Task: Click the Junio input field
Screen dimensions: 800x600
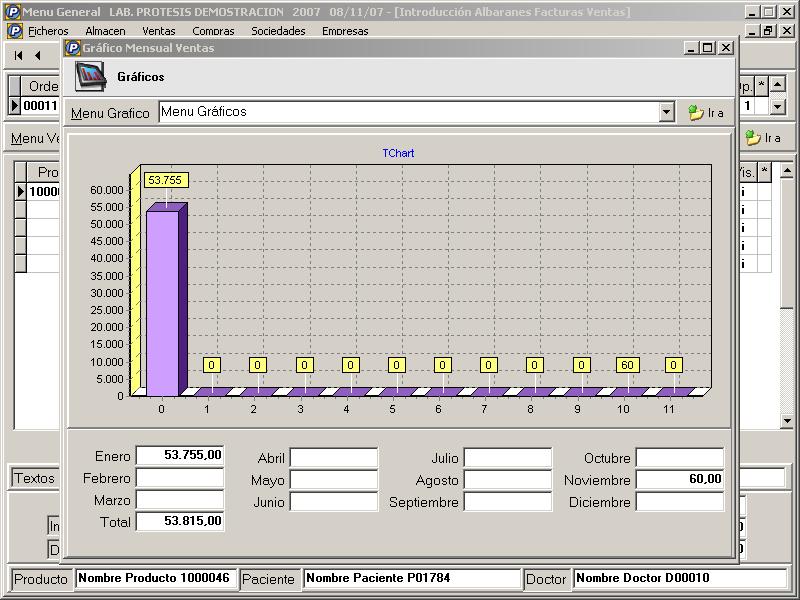Action: (x=334, y=502)
